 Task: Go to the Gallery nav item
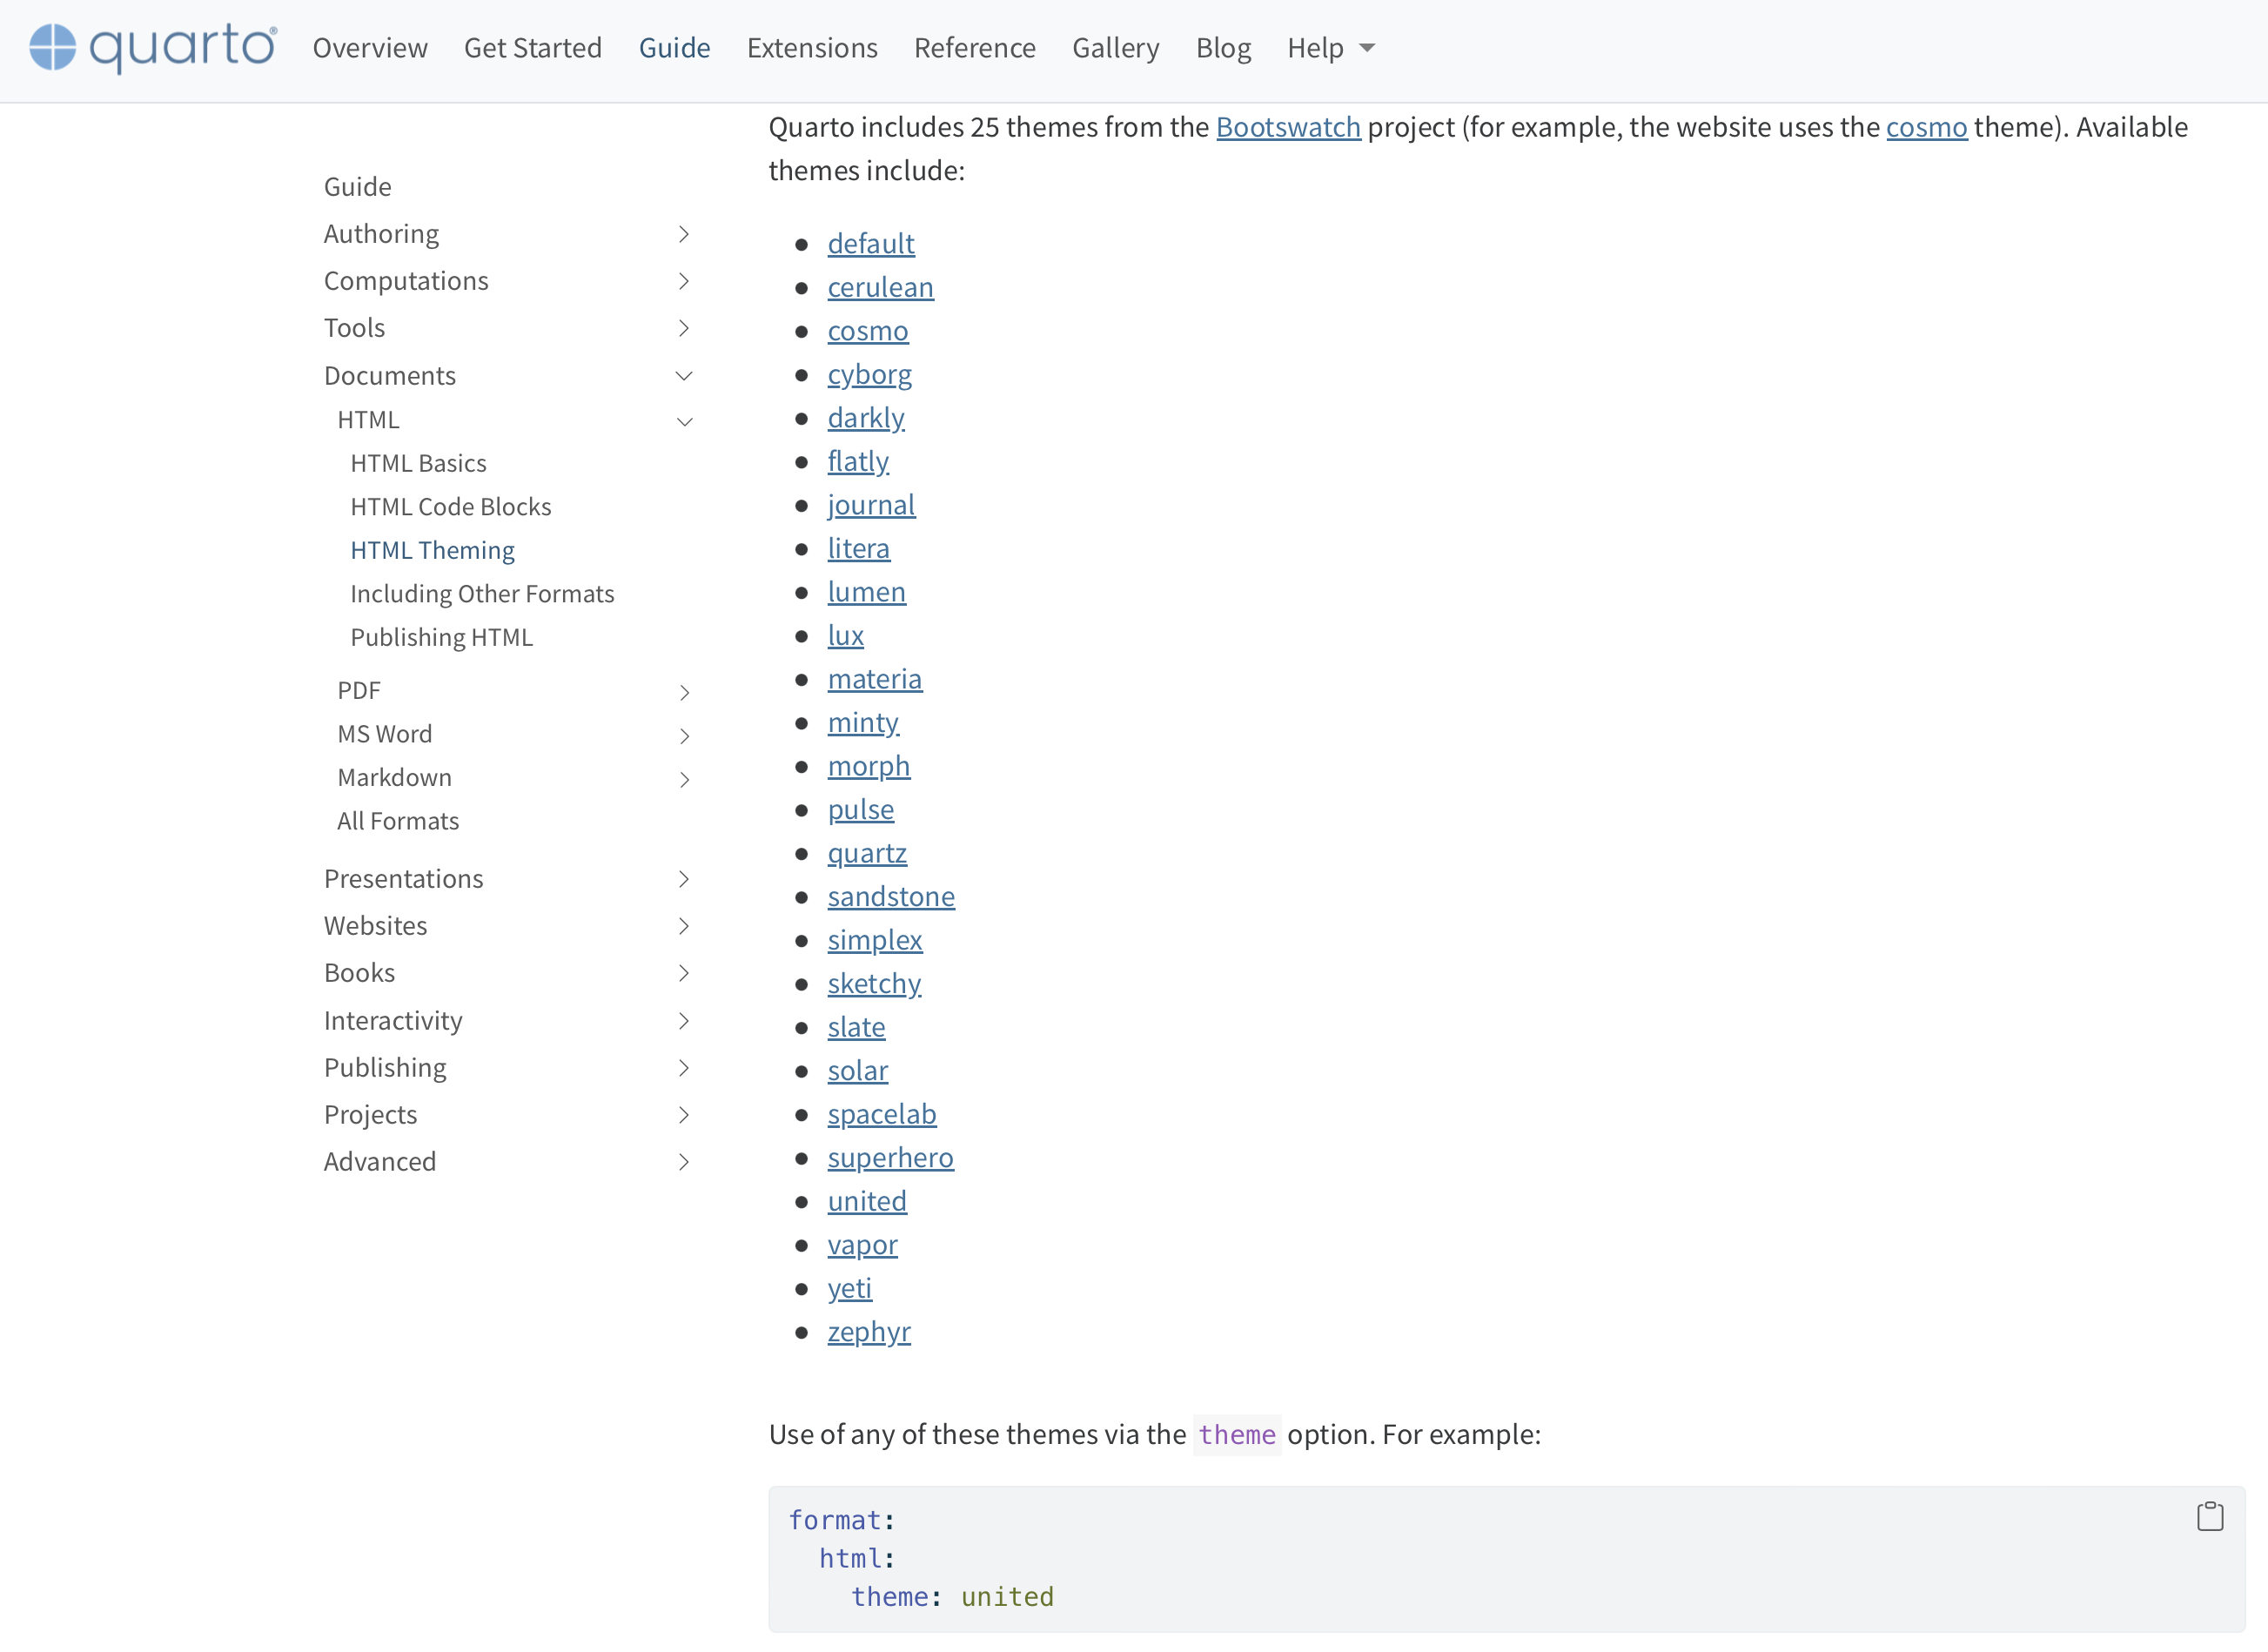1115,47
